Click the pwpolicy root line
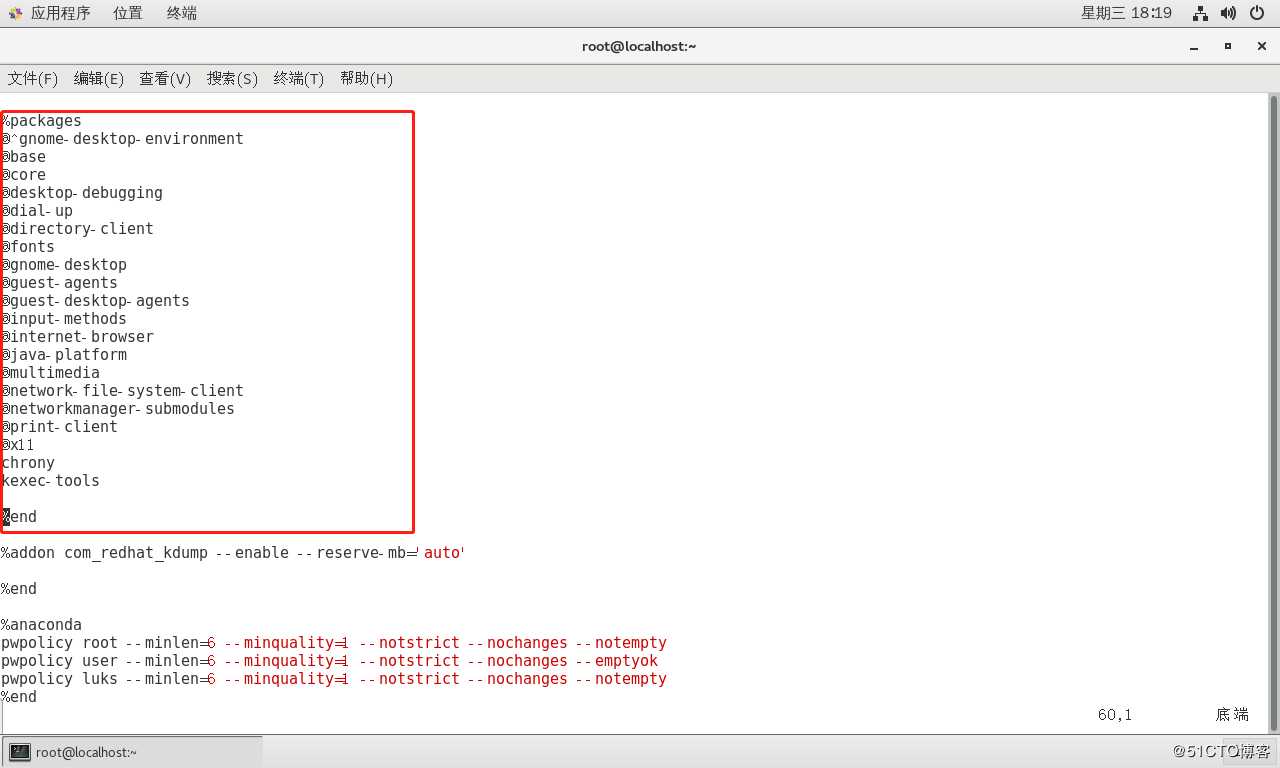The image size is (1280, 768). (x=334, y=643)
